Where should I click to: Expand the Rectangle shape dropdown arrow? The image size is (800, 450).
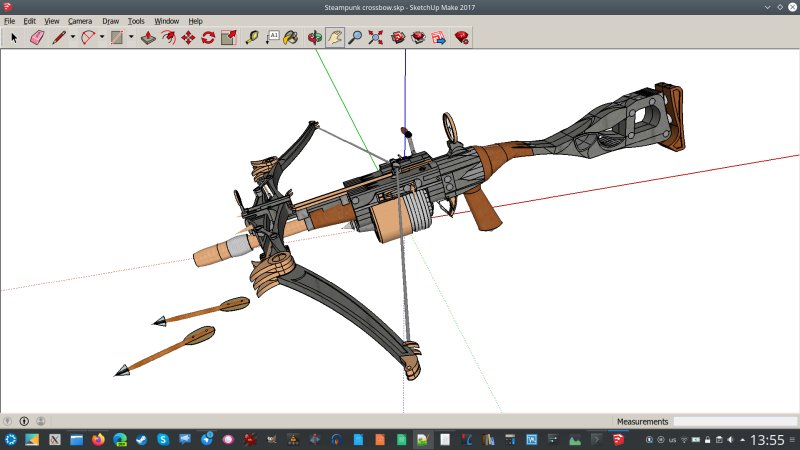click(131, 38)
